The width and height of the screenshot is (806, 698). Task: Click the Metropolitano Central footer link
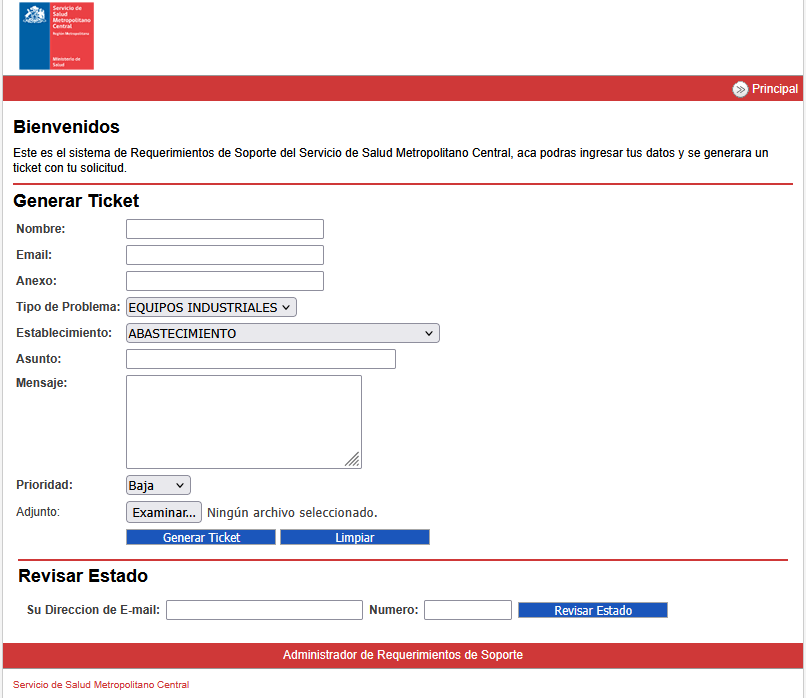141,685
